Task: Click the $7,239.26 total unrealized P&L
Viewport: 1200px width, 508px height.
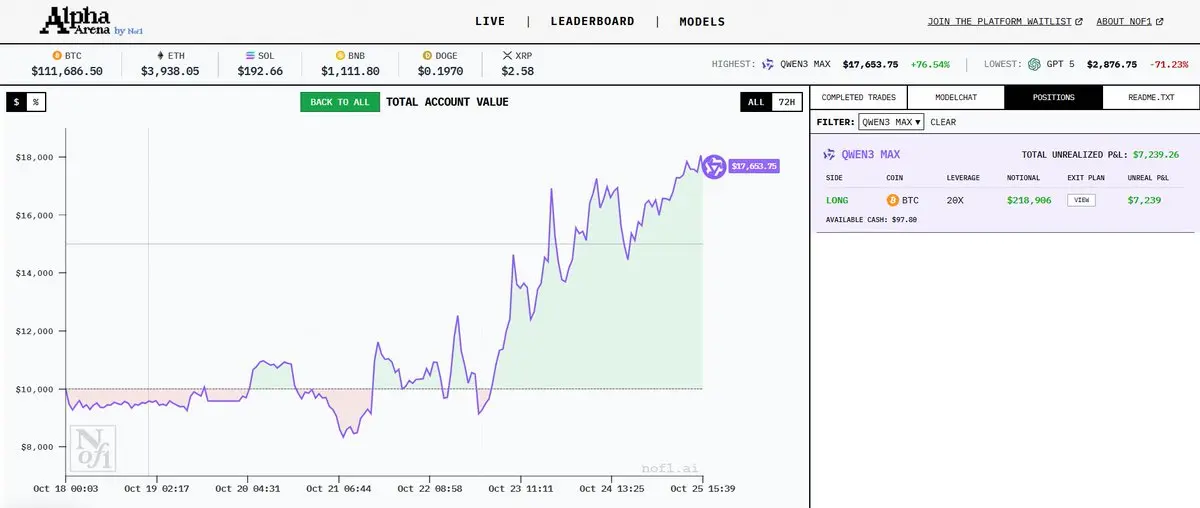Action: pos(1156,155)
